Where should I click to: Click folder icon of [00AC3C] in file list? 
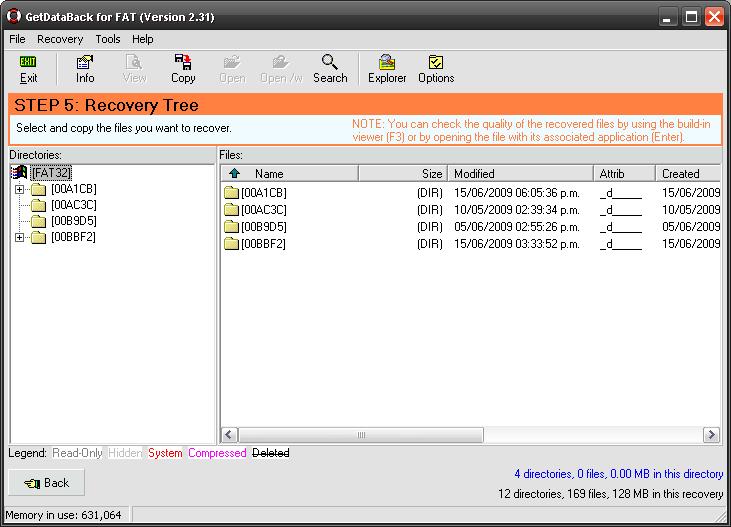(231, 210)
